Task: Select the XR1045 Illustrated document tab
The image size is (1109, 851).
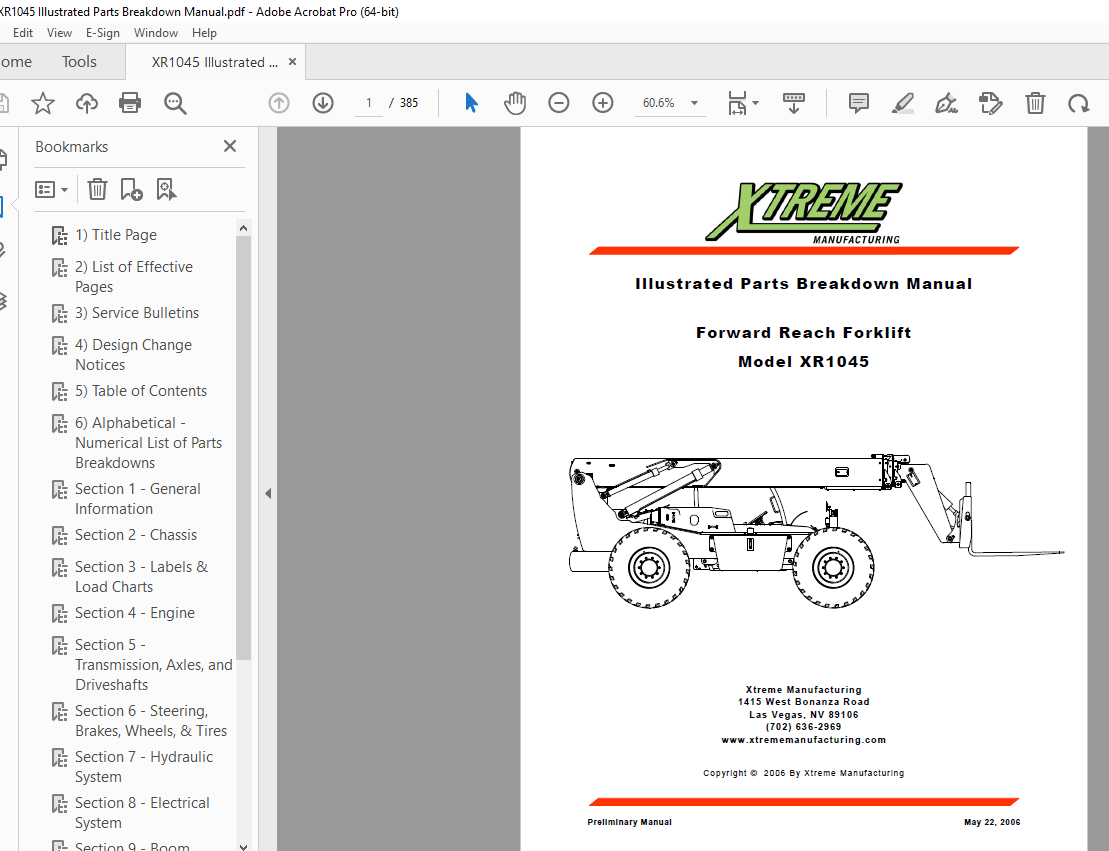Action: coord(214,62)
